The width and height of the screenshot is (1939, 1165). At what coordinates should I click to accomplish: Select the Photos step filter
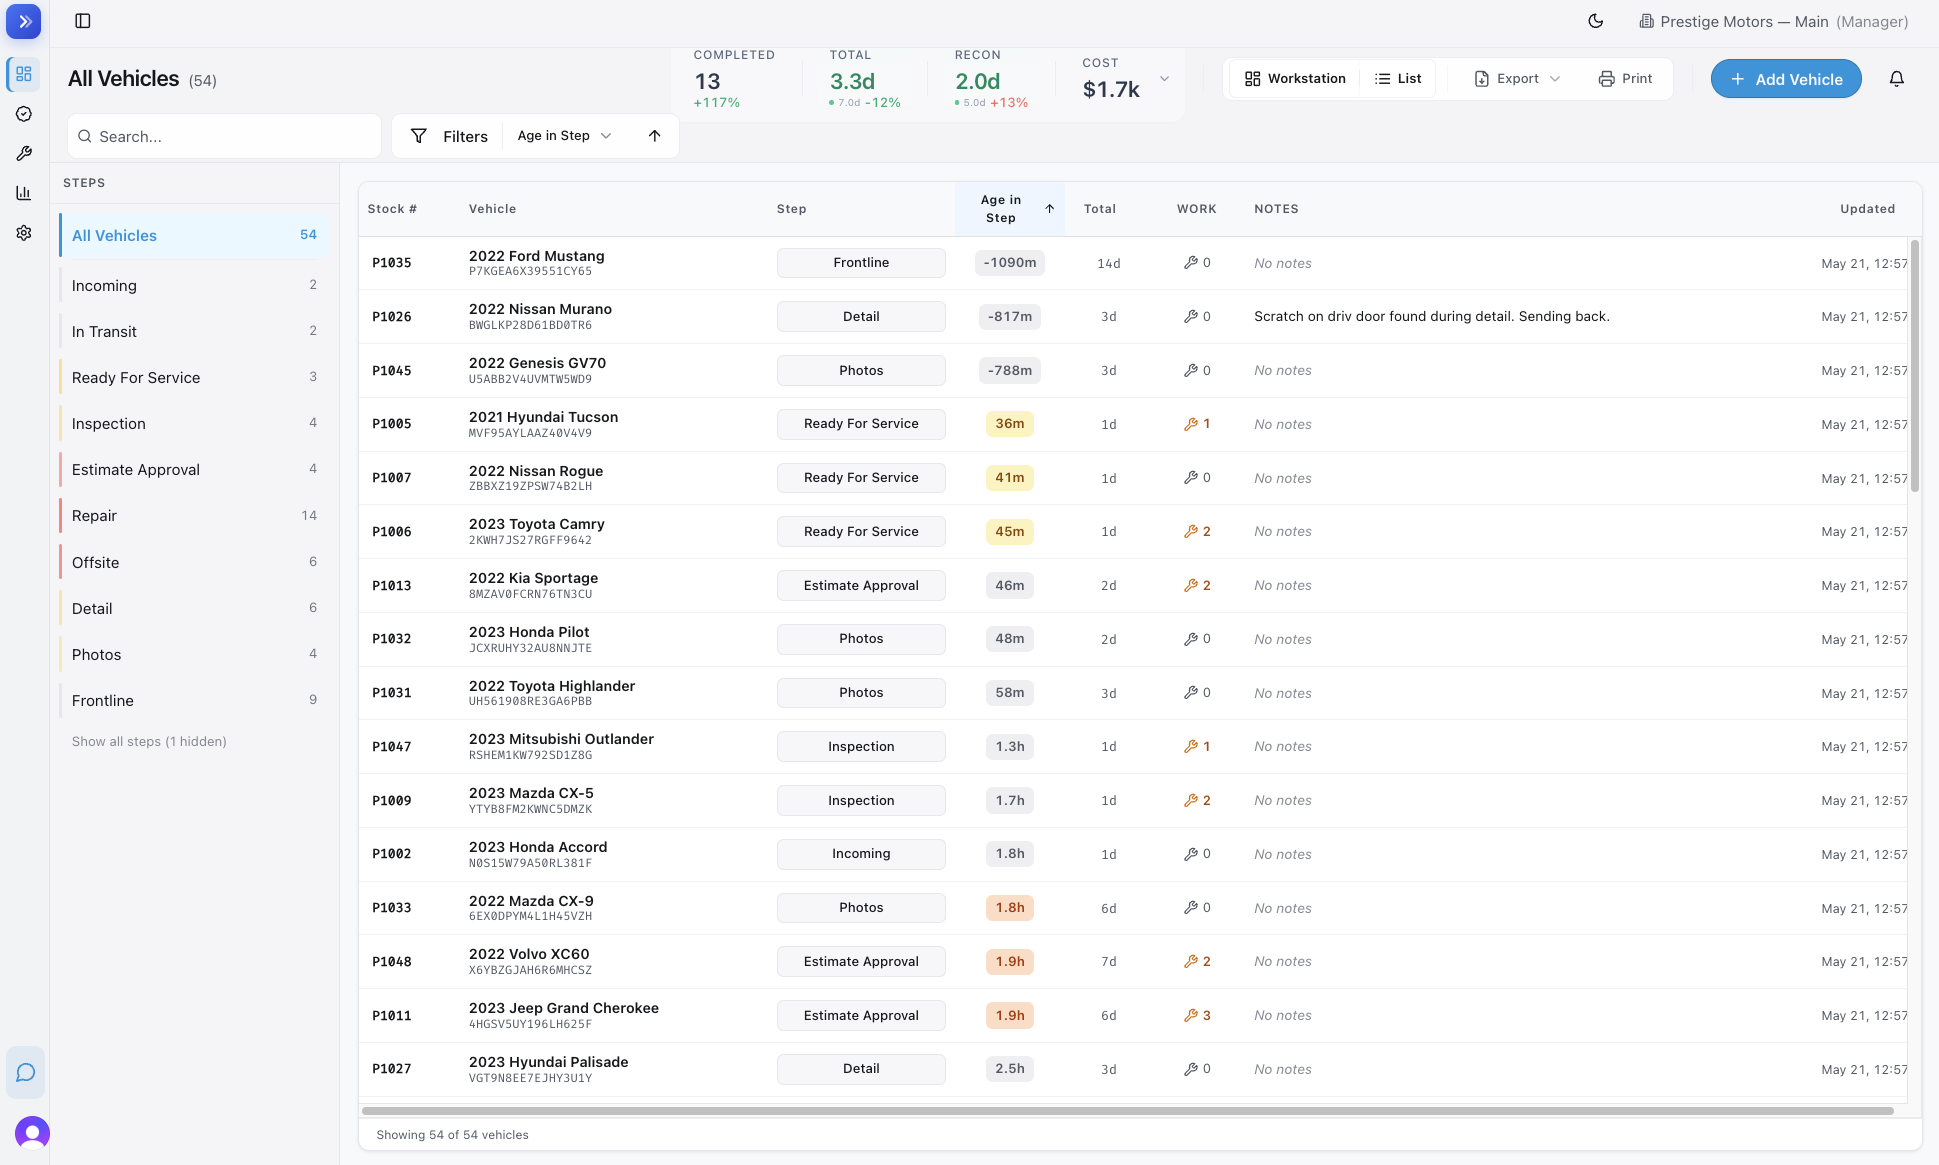pos(194,655)
